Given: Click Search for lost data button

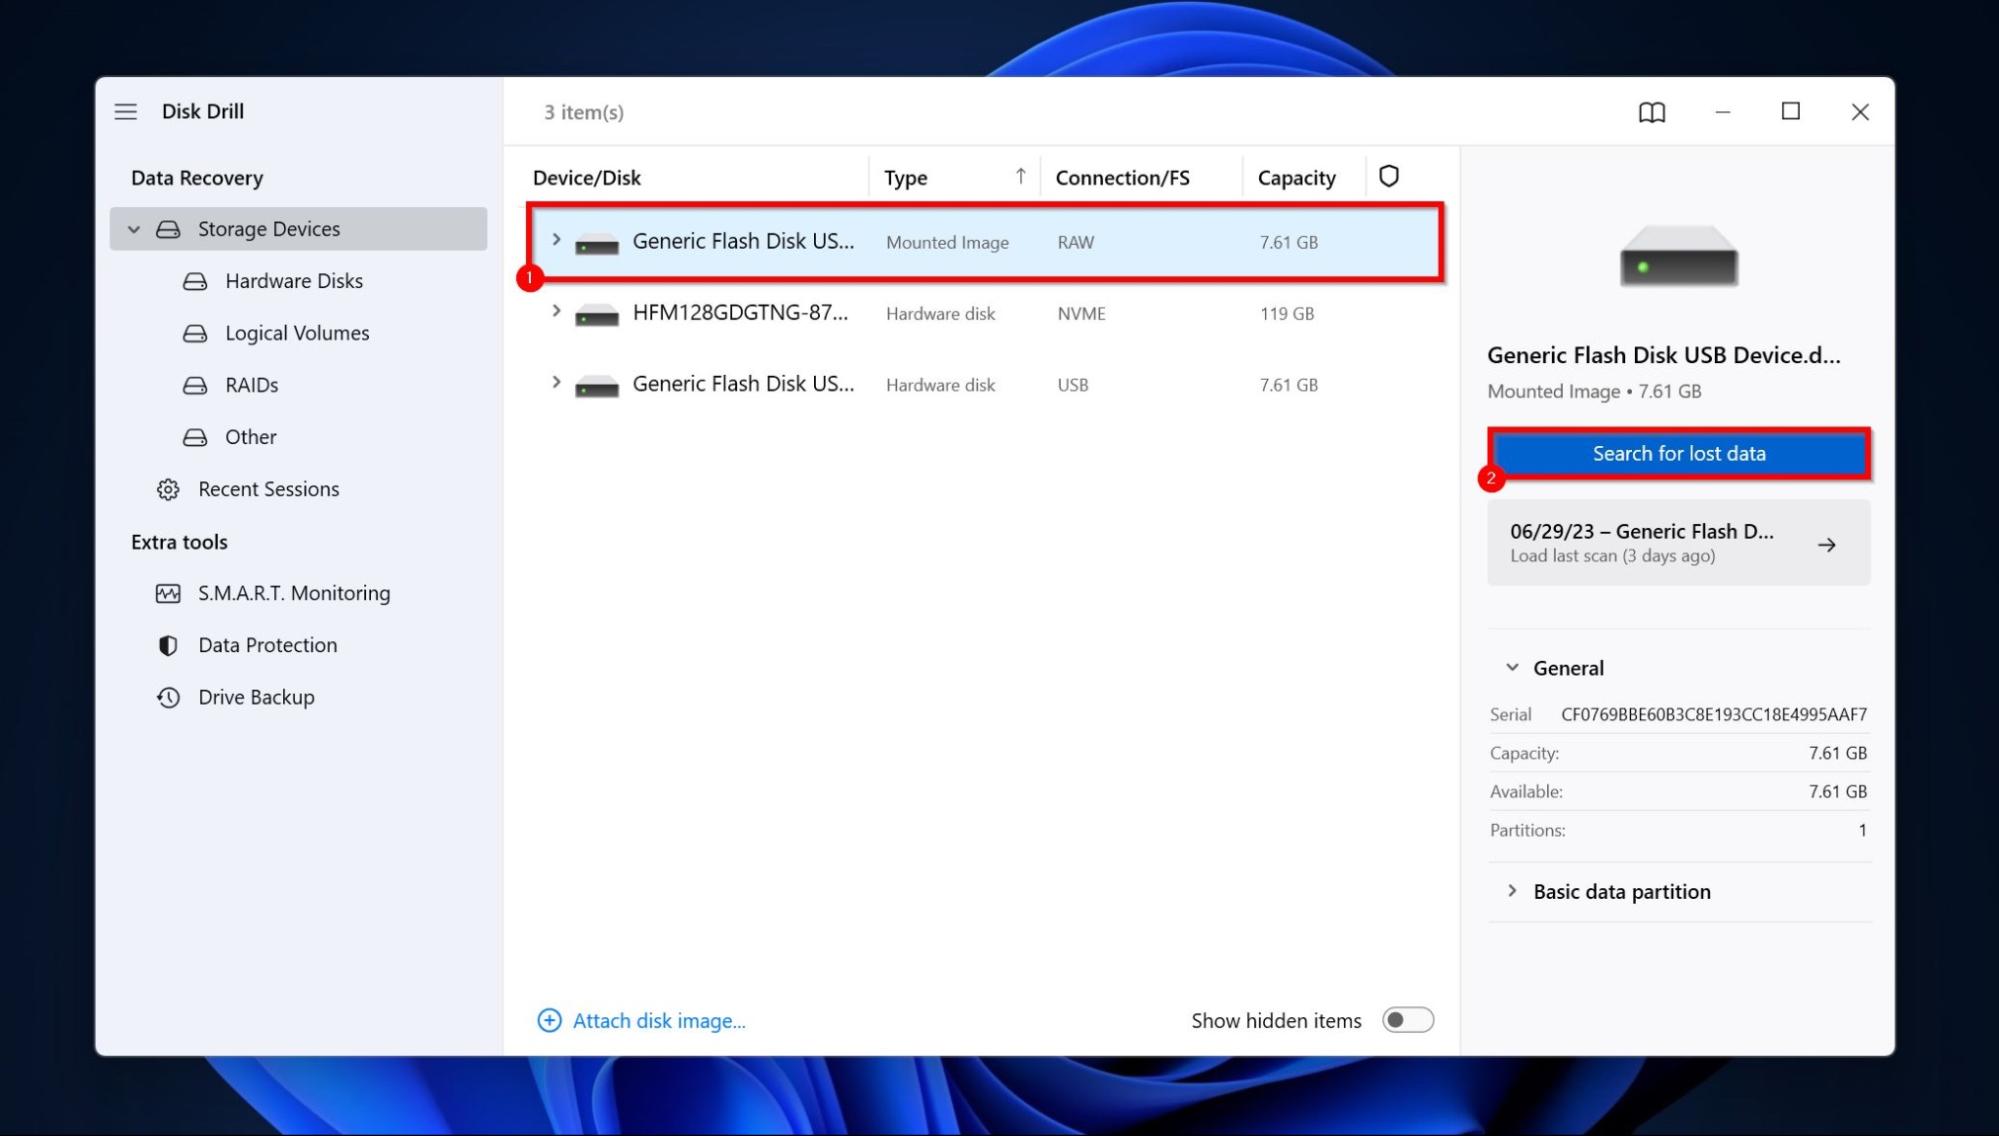Looking at the screenshot, I should pos(1678,452).
